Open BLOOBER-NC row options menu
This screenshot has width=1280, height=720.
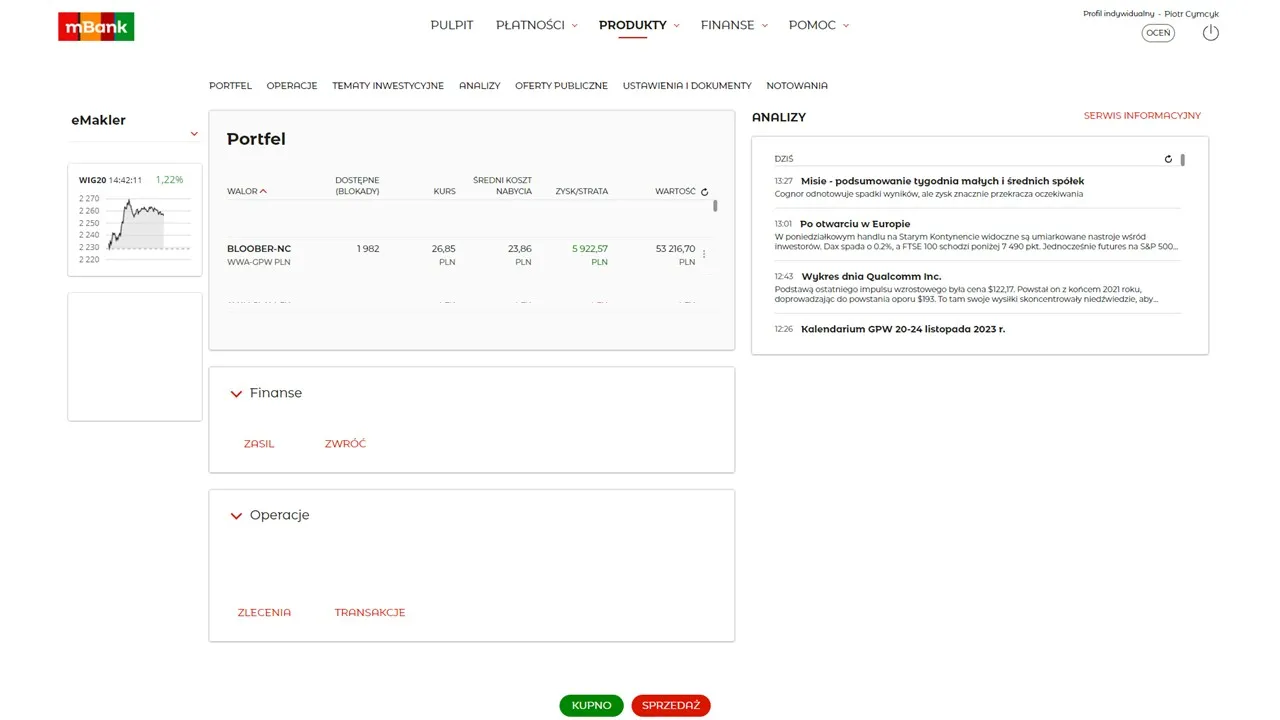coord(704,254)
